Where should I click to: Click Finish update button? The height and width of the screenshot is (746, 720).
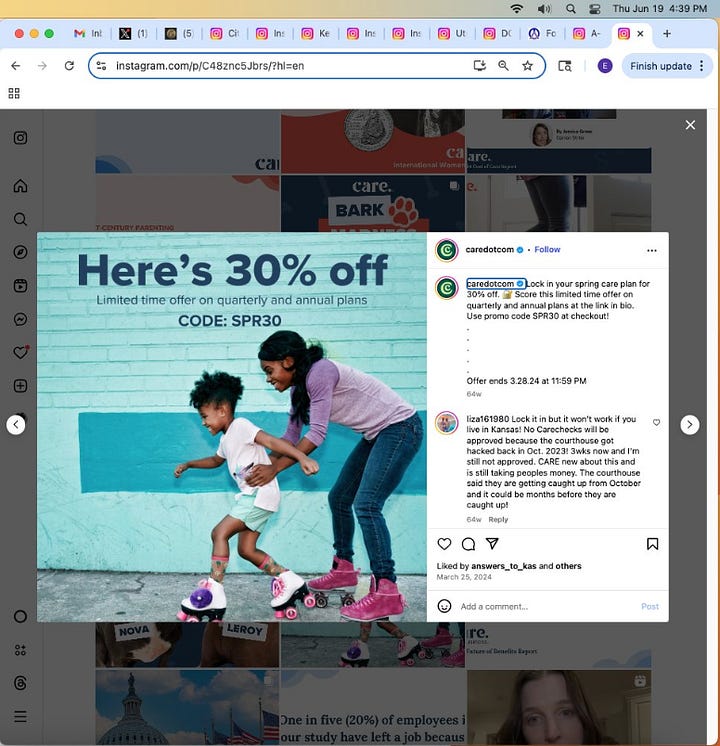click(x=661, y=66)
